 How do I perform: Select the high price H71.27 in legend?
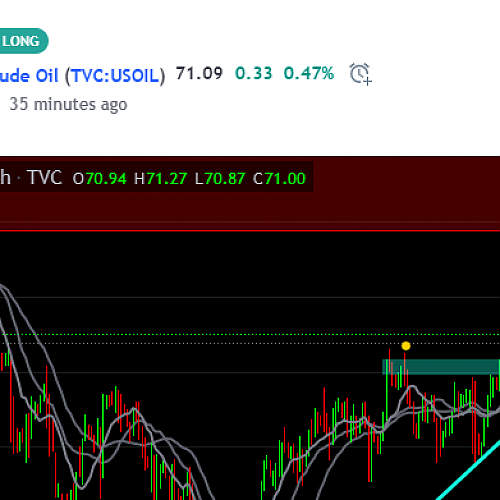click(x=160, y=179)
